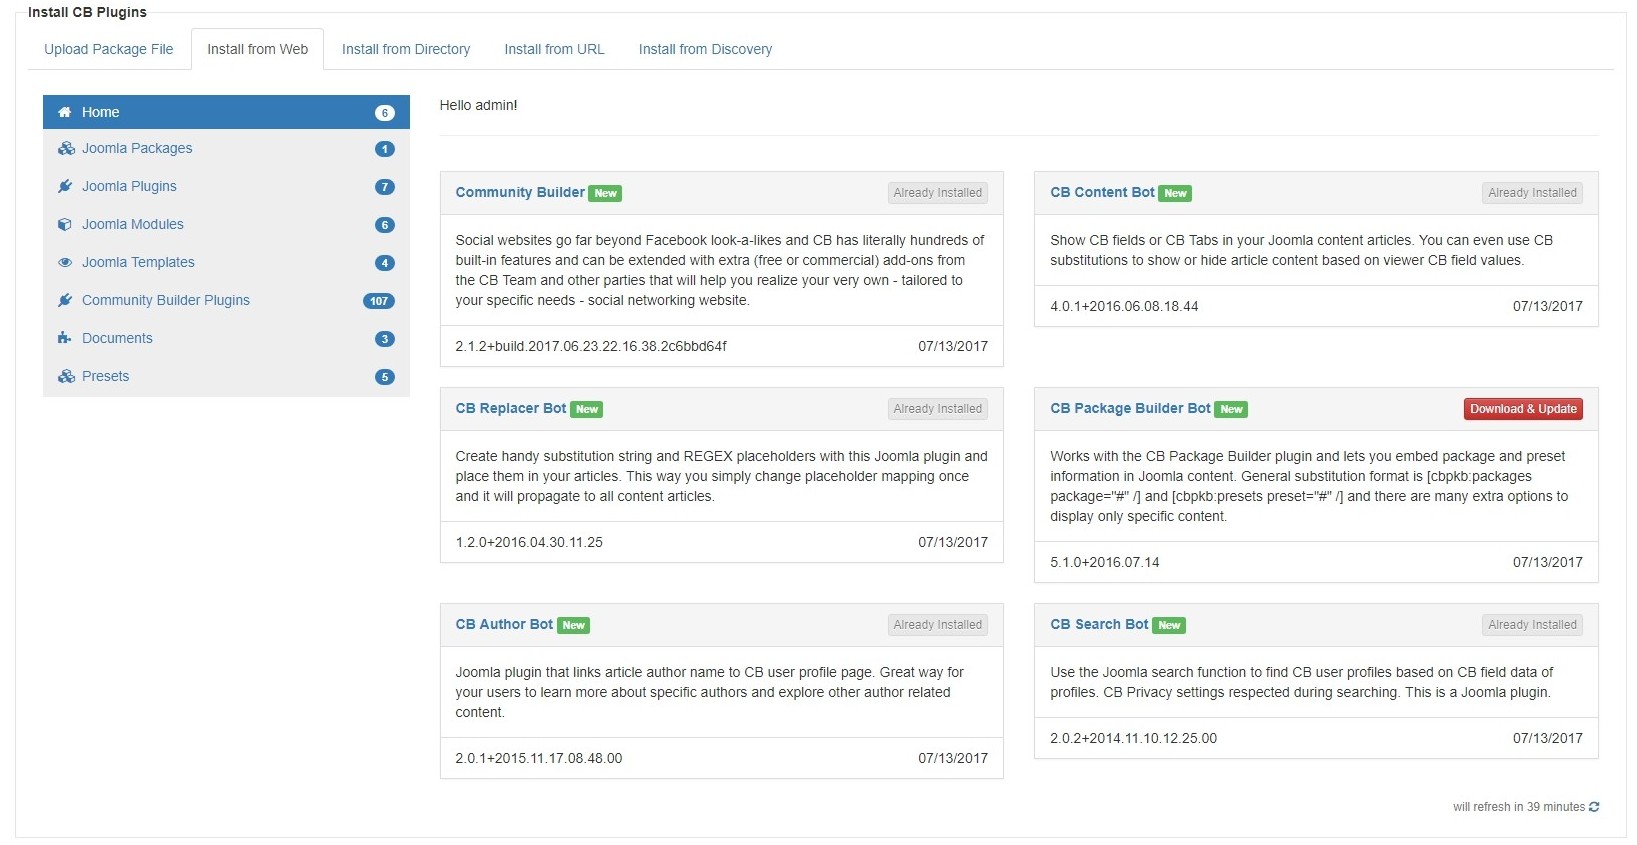The height and width of the screenshot is (845, 1637).
Task: Switch to Upload Package File tab
Action: [x=109, y=49]
